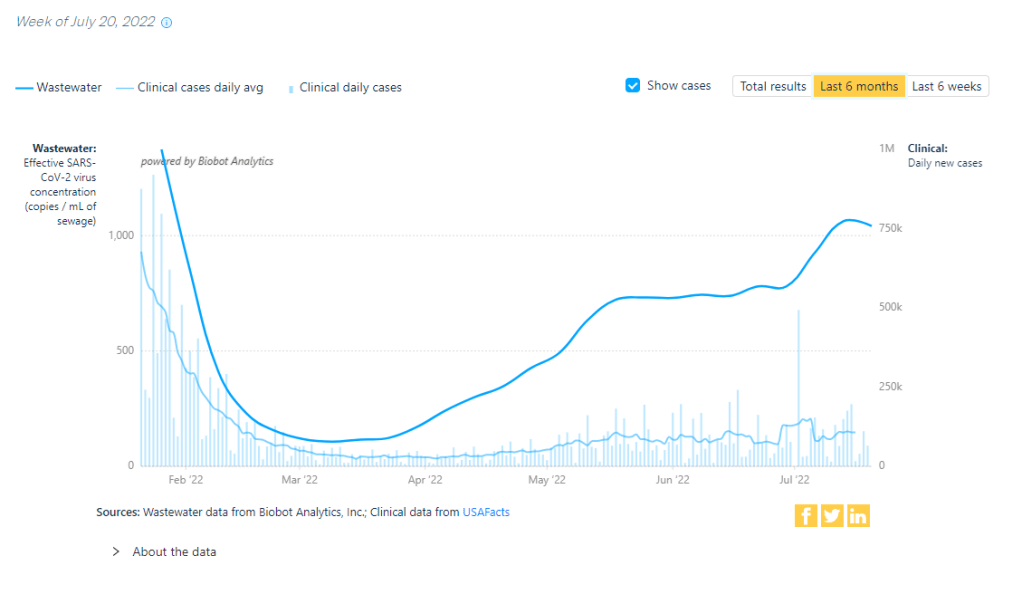This screenshot has height=594, width=1022.
Task: Click the powered by Biobot Analytics text
Action: coord(207,162)
